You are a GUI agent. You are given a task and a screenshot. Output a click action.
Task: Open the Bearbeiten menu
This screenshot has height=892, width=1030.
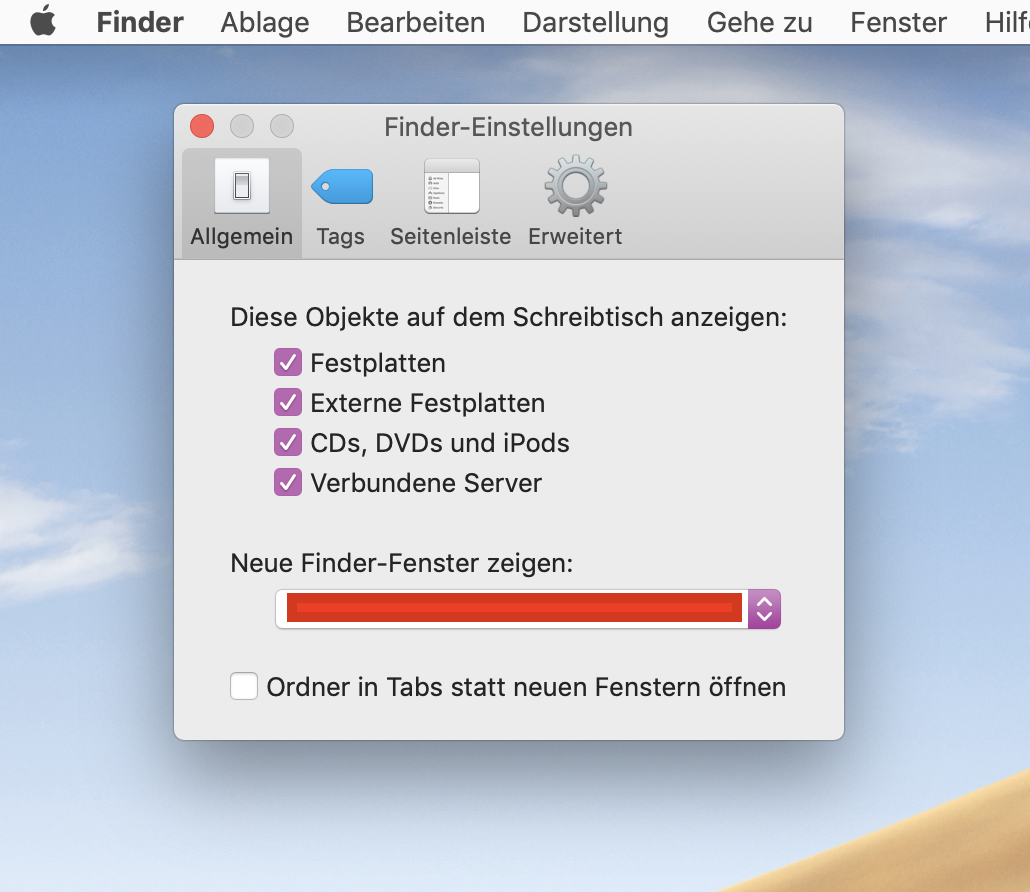pos(416,22)
